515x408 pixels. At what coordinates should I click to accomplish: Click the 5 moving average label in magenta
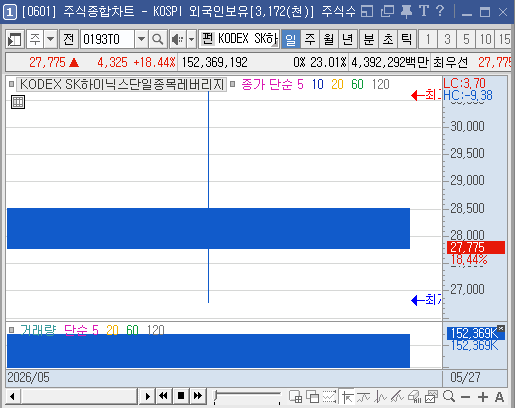[300, 84]
